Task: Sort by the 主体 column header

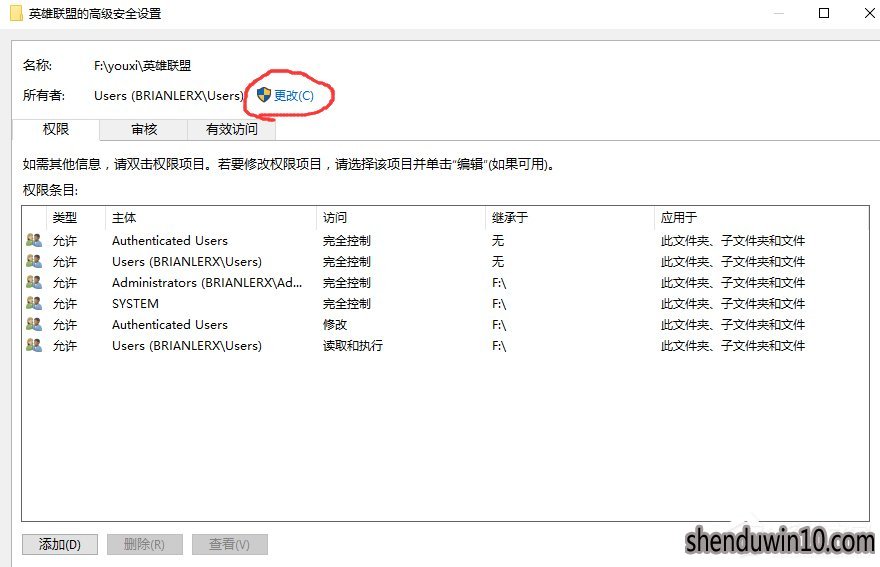Action: click(x=211, y=218)
